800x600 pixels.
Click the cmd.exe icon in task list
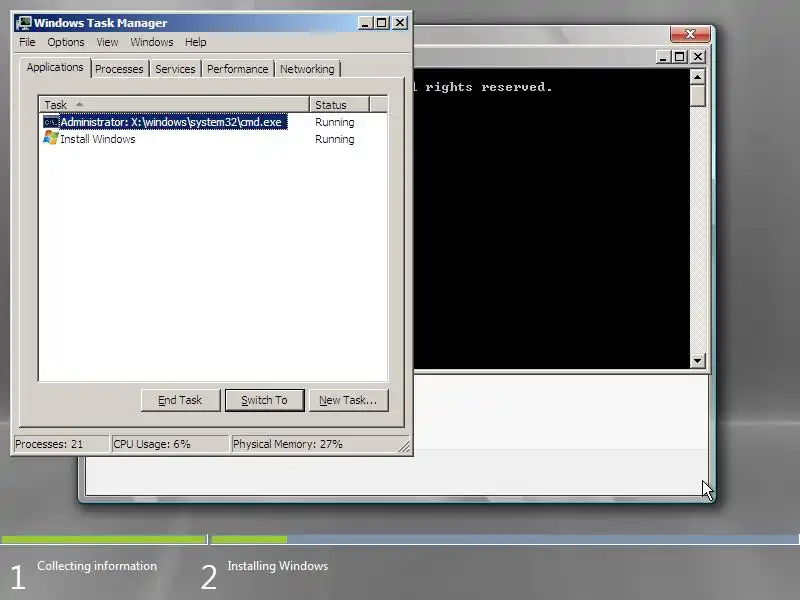51,122
